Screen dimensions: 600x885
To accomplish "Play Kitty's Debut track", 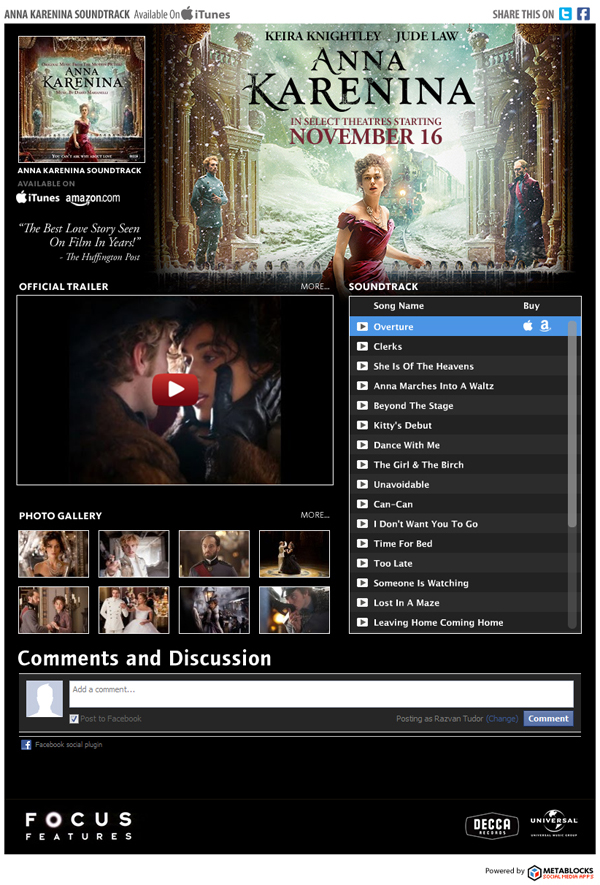I will 362,426.
